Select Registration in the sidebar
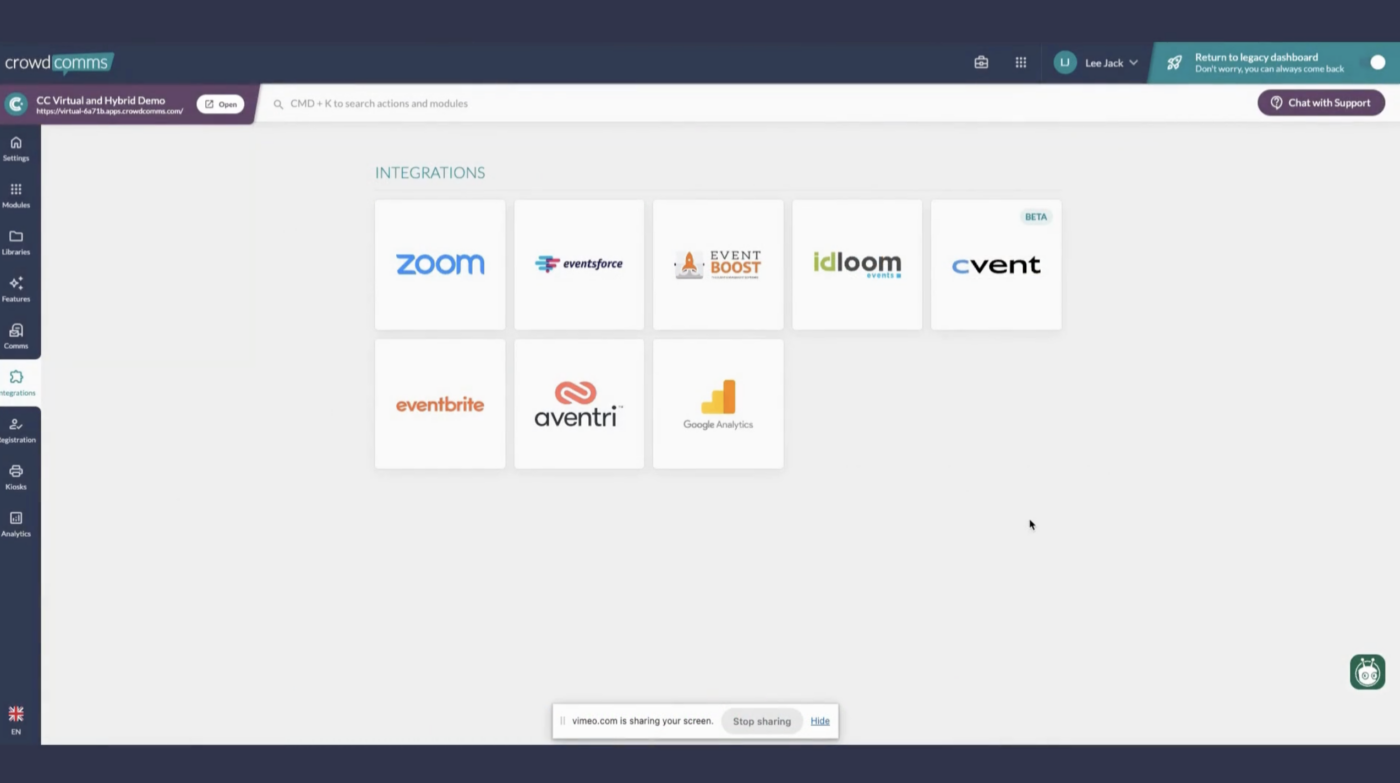 click(x=16, y=430)
